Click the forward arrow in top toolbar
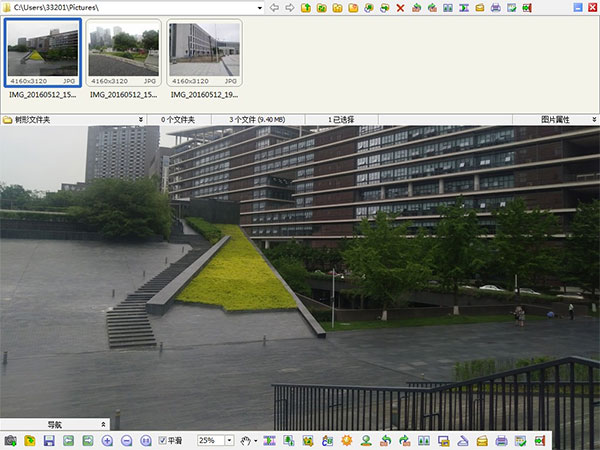Viewport: 600px width, 450px height. click(x=290, y=7)
